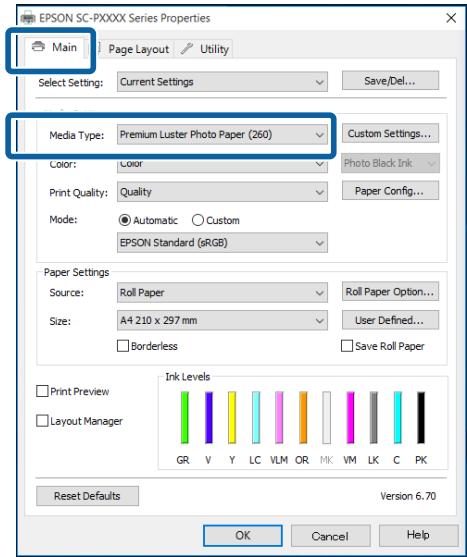Screen dimensions: 467x557
Task: Click the User Defined... button
Action: point(390,320)
